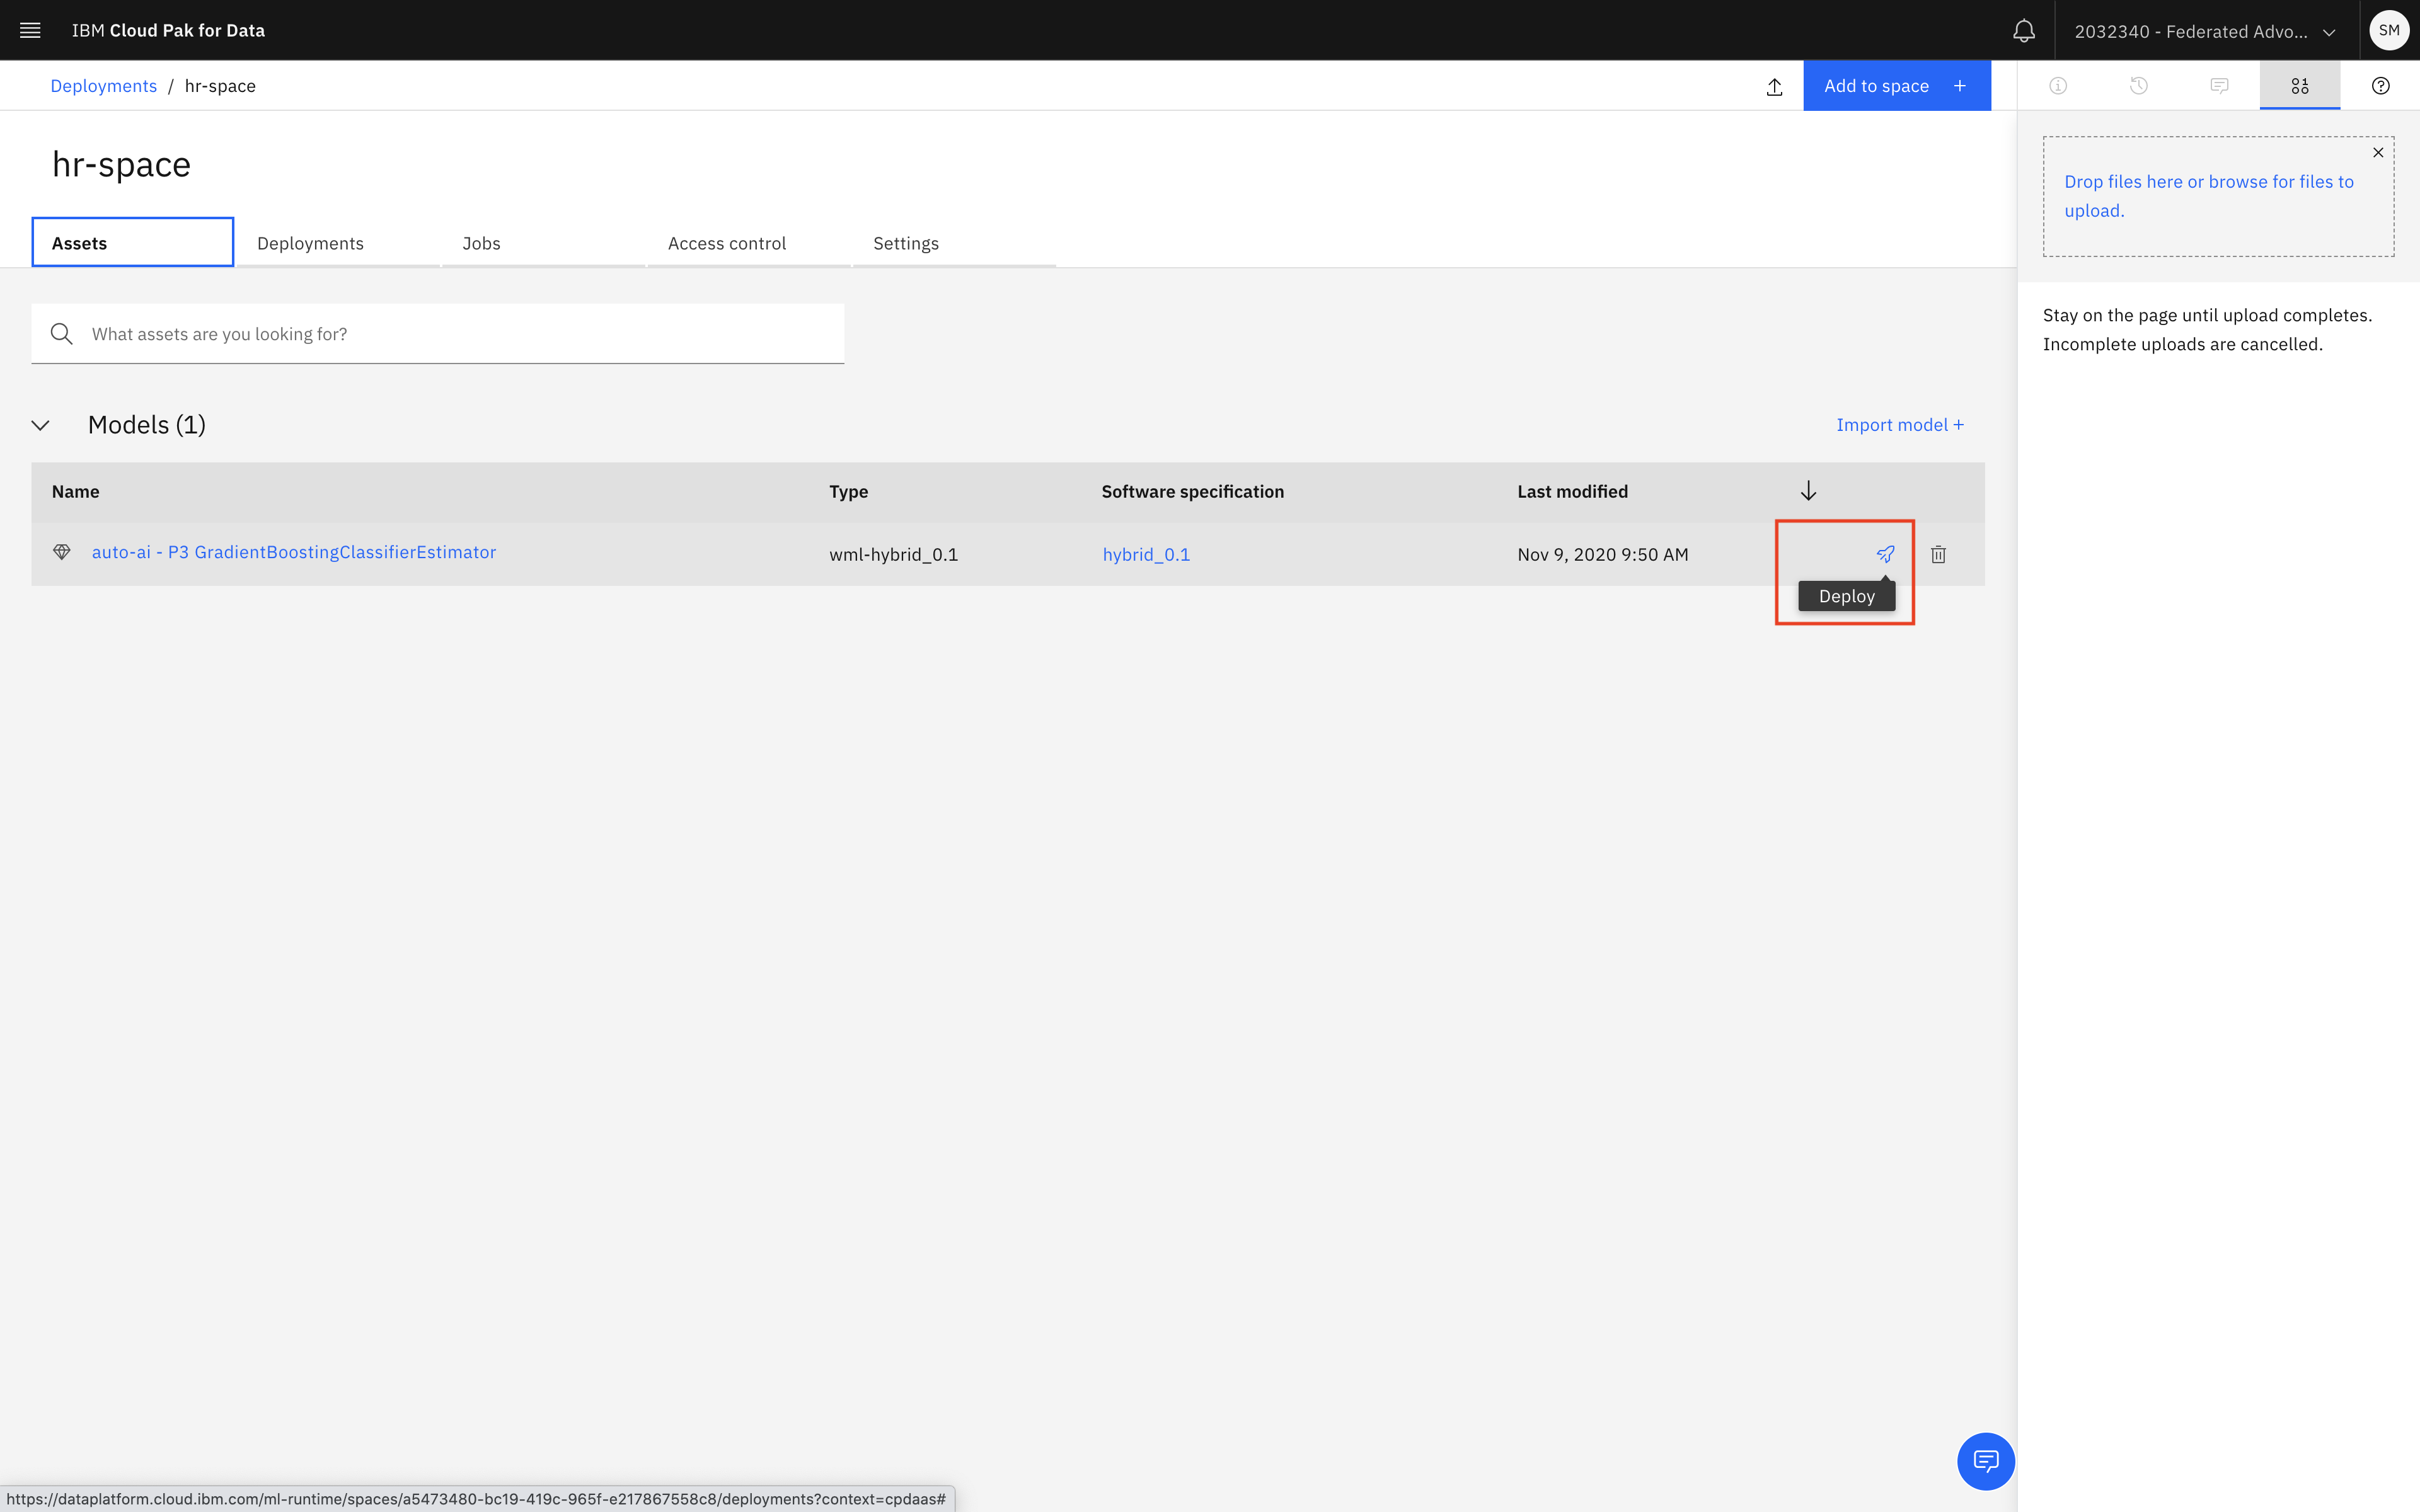The width and height of the screenshot is (2420, 1512).
Task: Open the notifications bell
Action: point(2023,31)
